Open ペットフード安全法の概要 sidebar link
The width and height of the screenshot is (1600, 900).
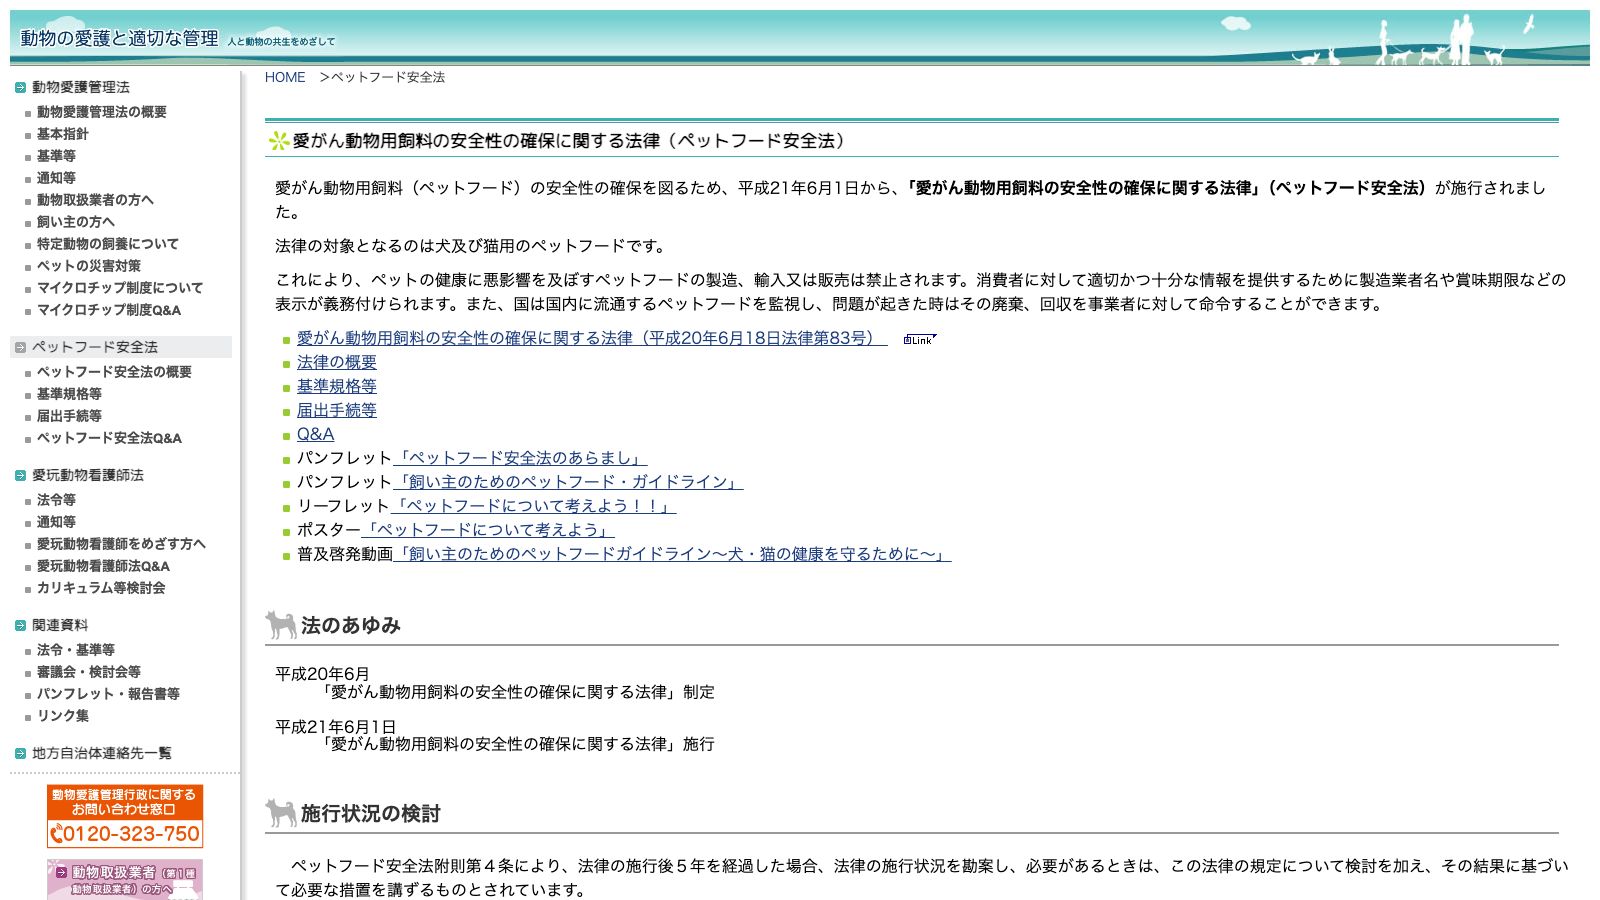click(114, 372)
